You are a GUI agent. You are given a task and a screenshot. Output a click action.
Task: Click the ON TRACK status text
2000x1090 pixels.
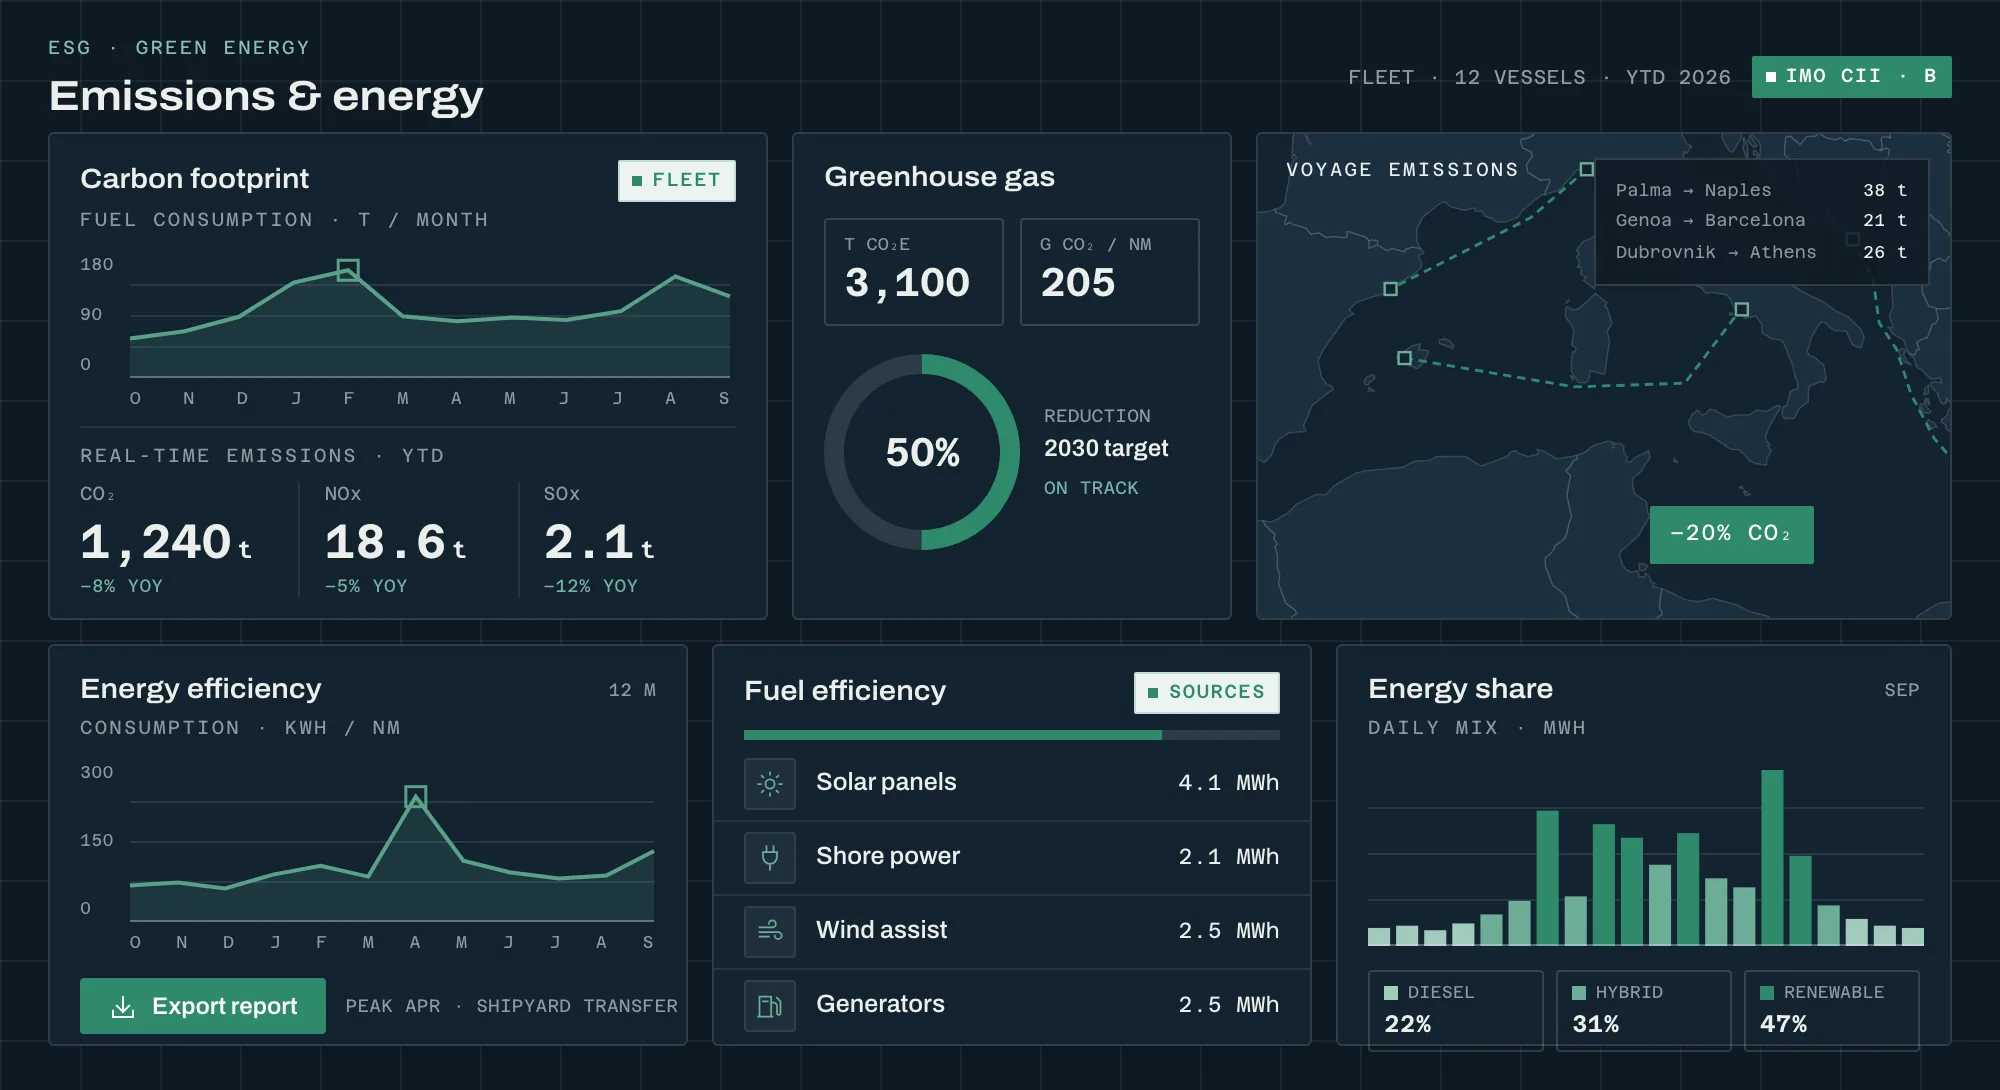pos(1091,488)
